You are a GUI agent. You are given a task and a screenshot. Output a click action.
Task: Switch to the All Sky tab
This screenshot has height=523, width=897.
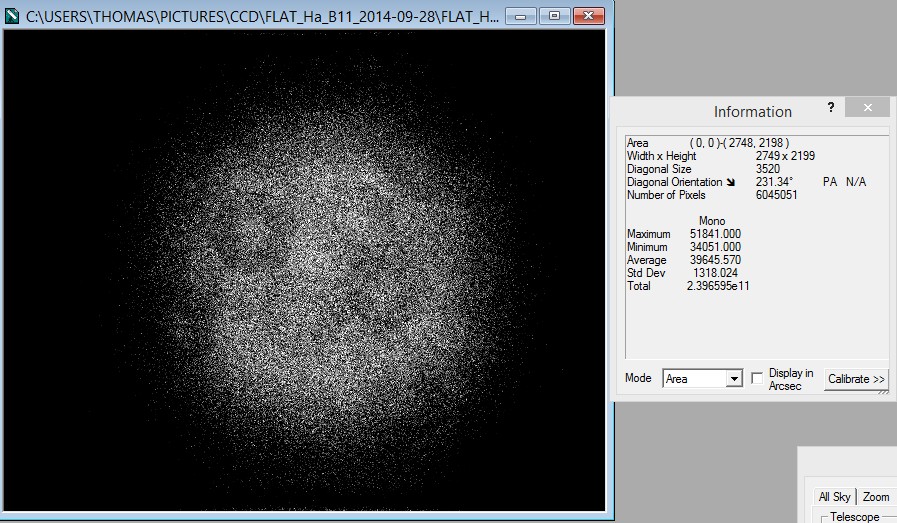[x=834, y=497]
